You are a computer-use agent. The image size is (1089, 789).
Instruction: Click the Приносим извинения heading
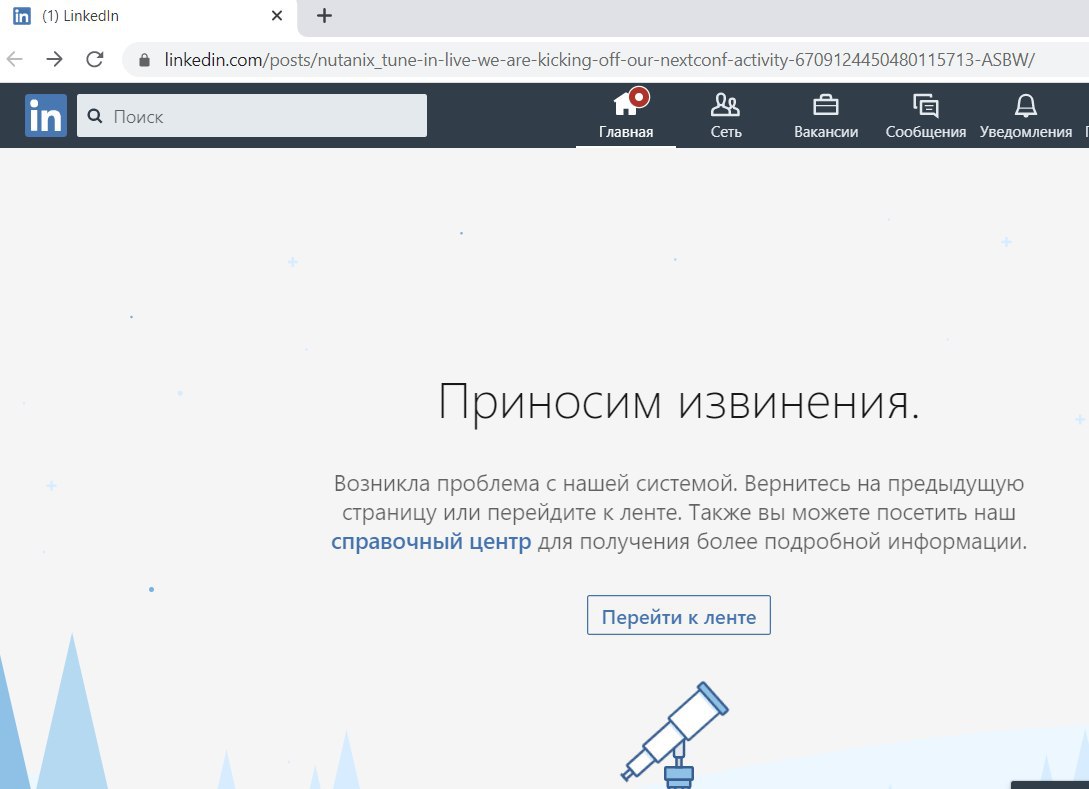coord(679,402)
